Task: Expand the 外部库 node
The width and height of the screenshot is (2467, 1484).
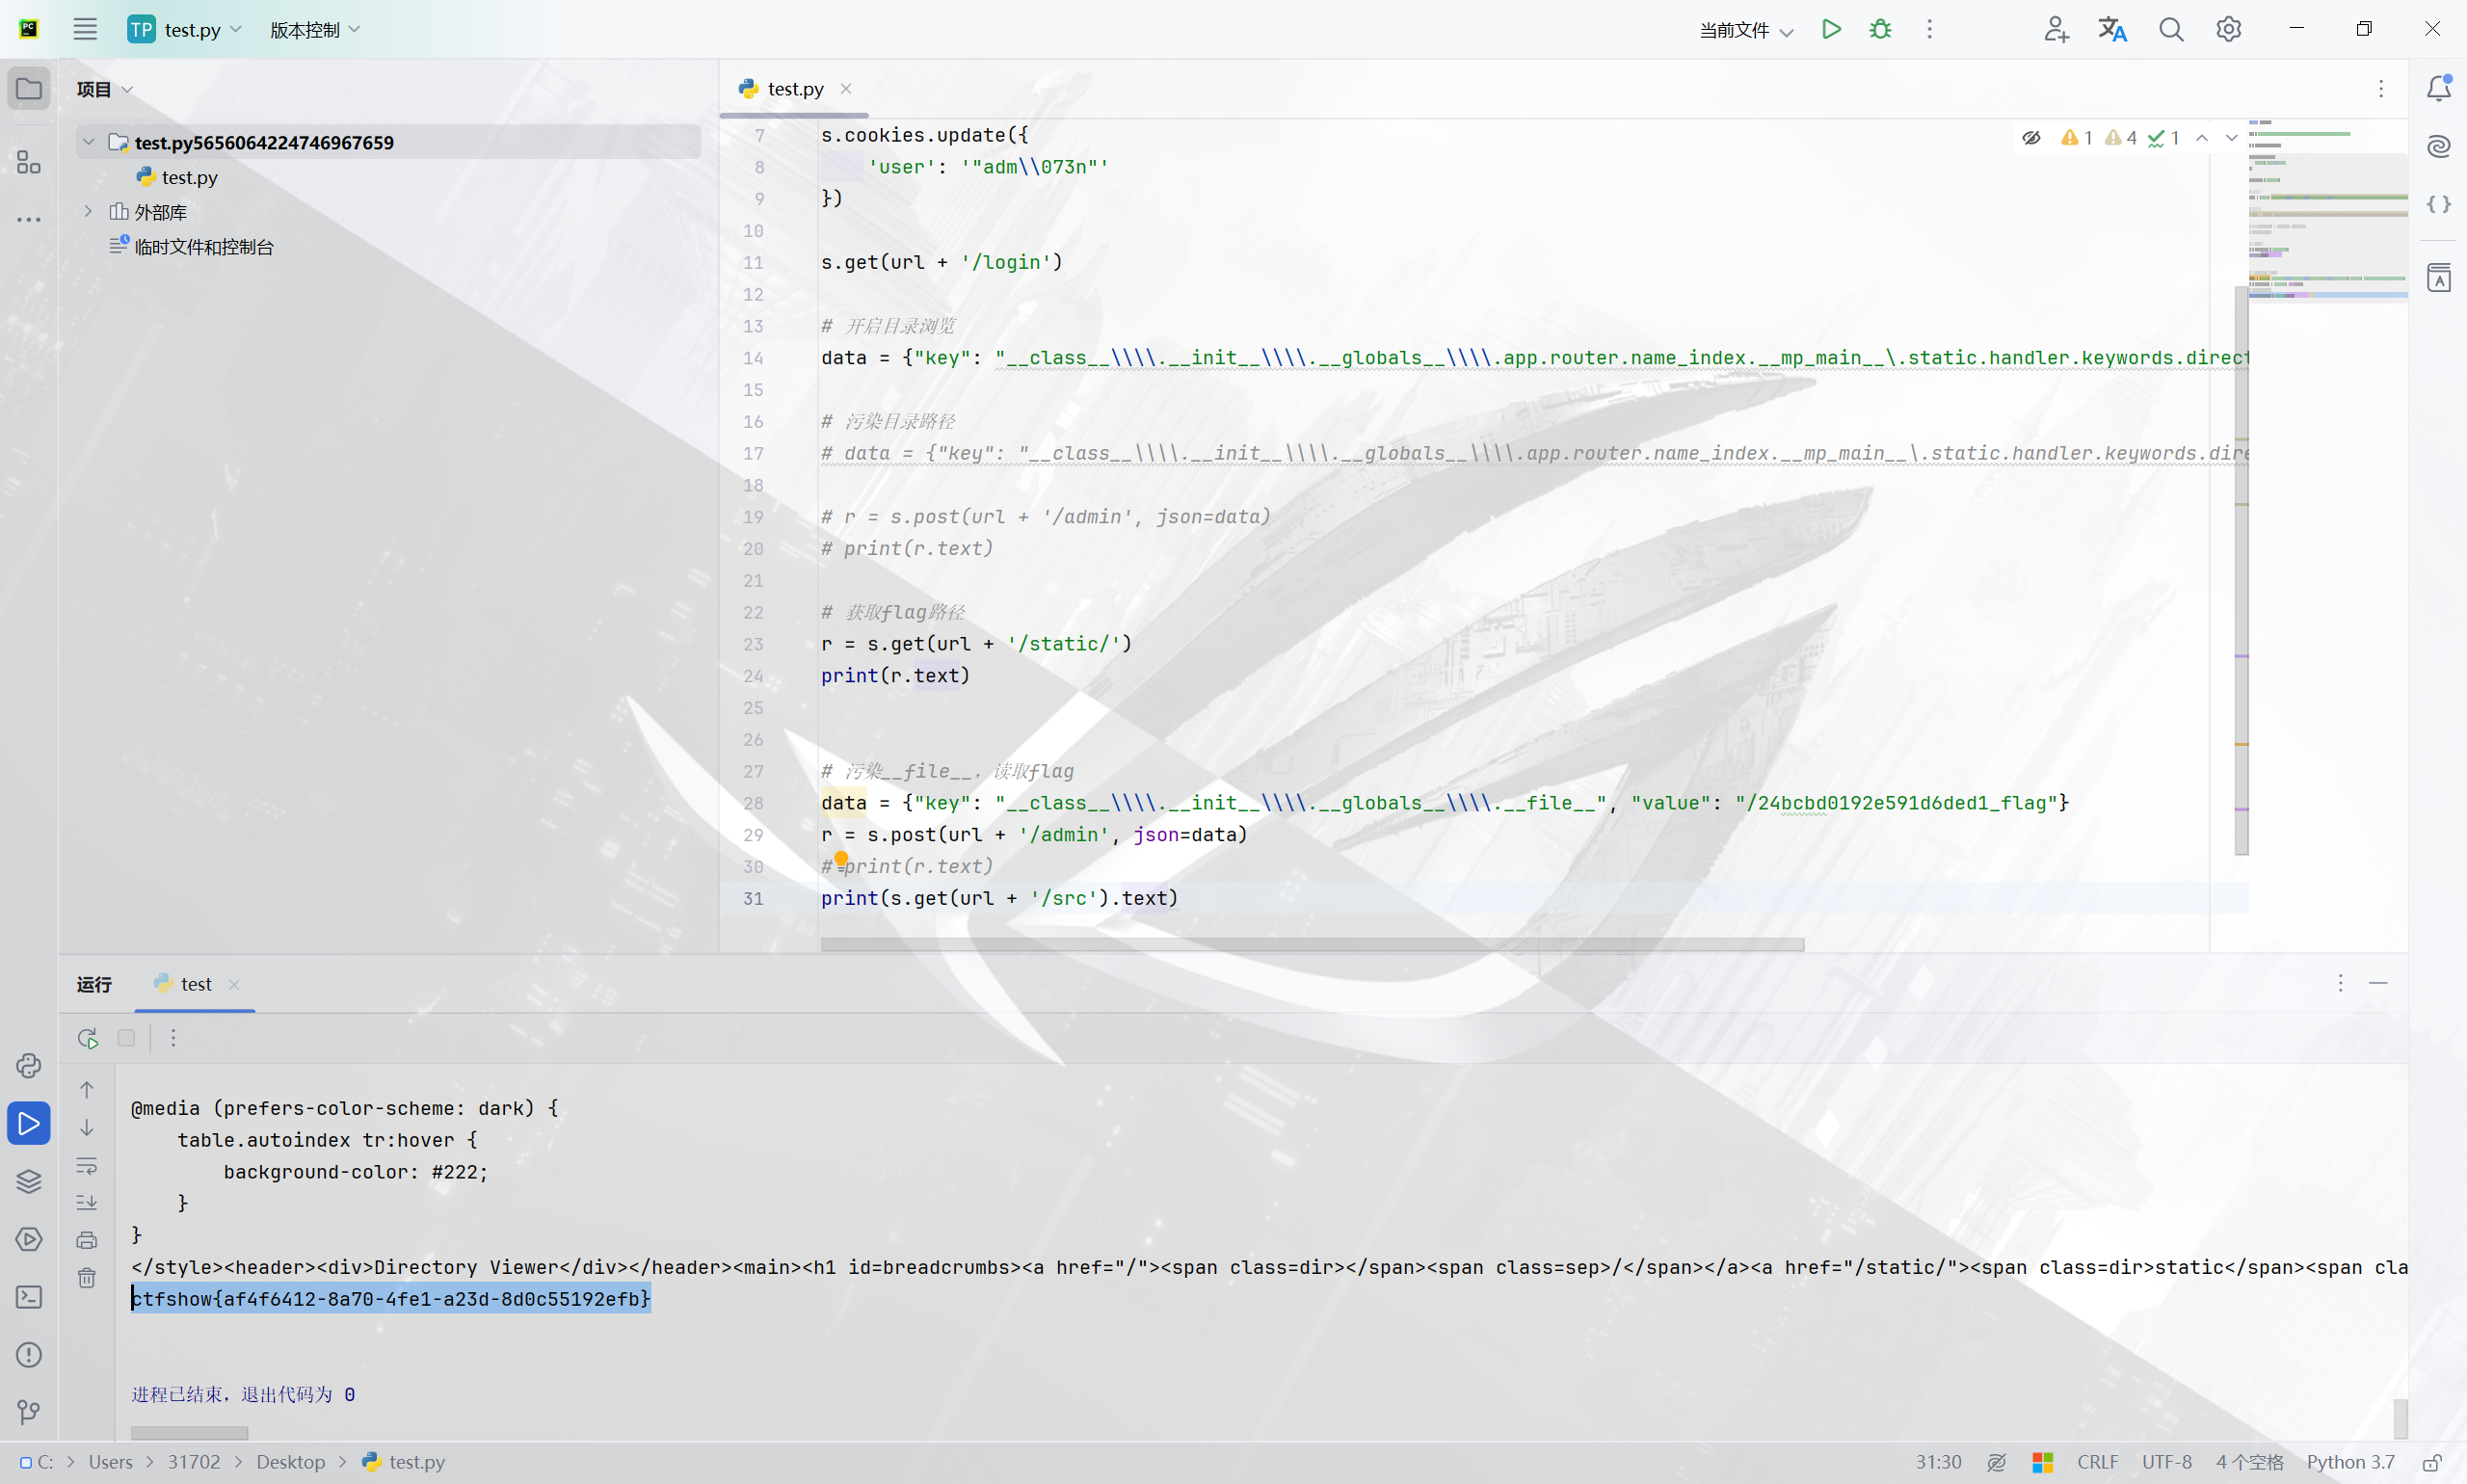Action: click(89, 211)
